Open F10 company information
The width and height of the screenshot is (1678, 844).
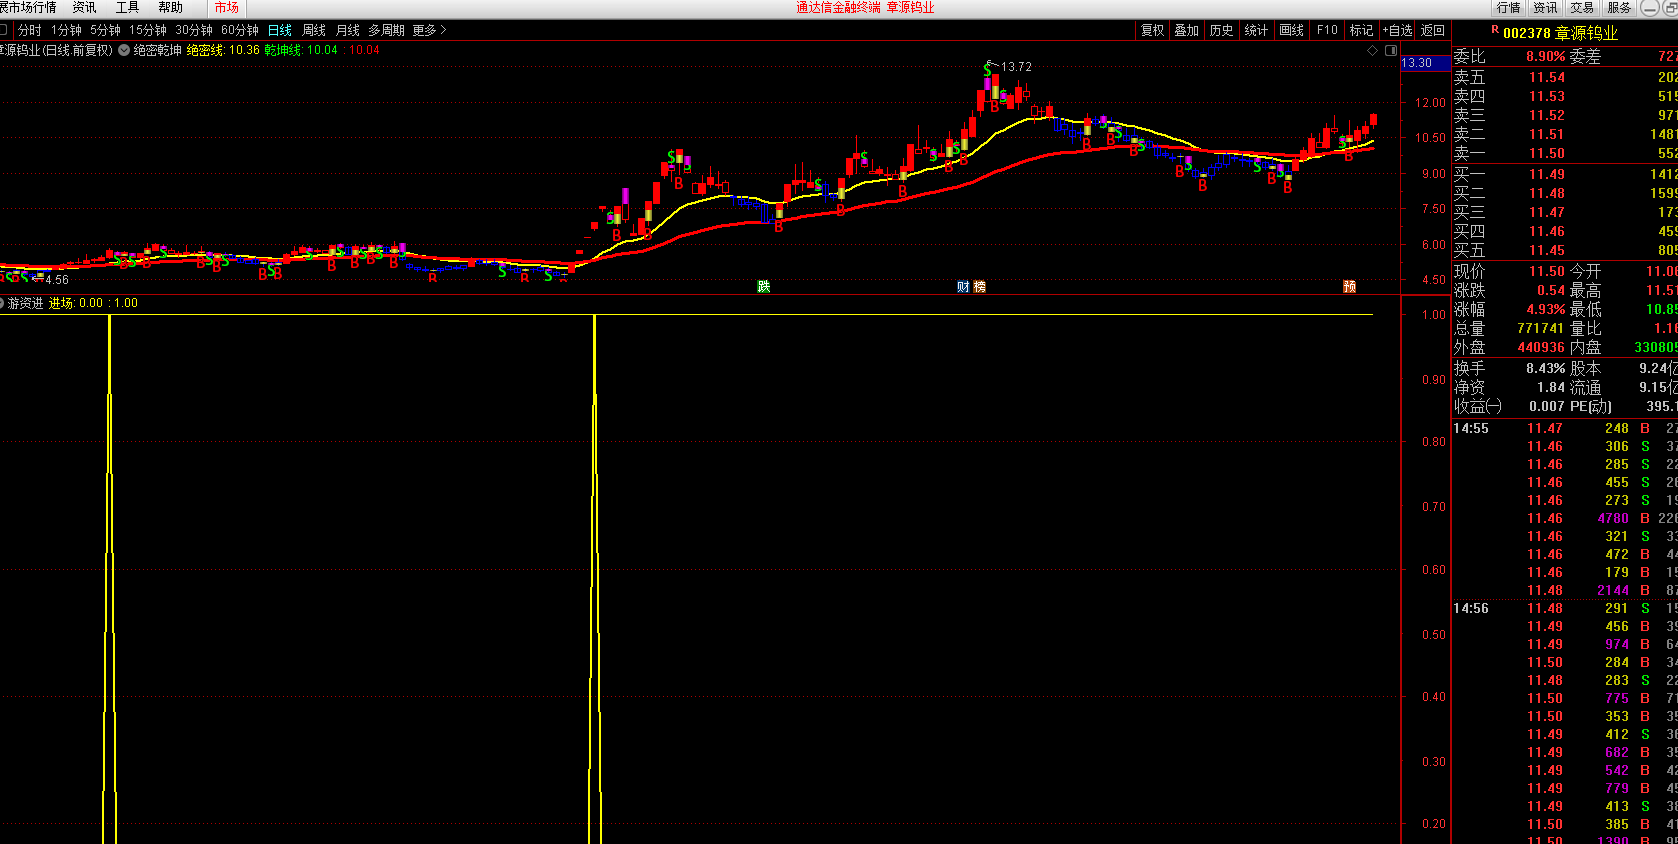coord(1327,30)
